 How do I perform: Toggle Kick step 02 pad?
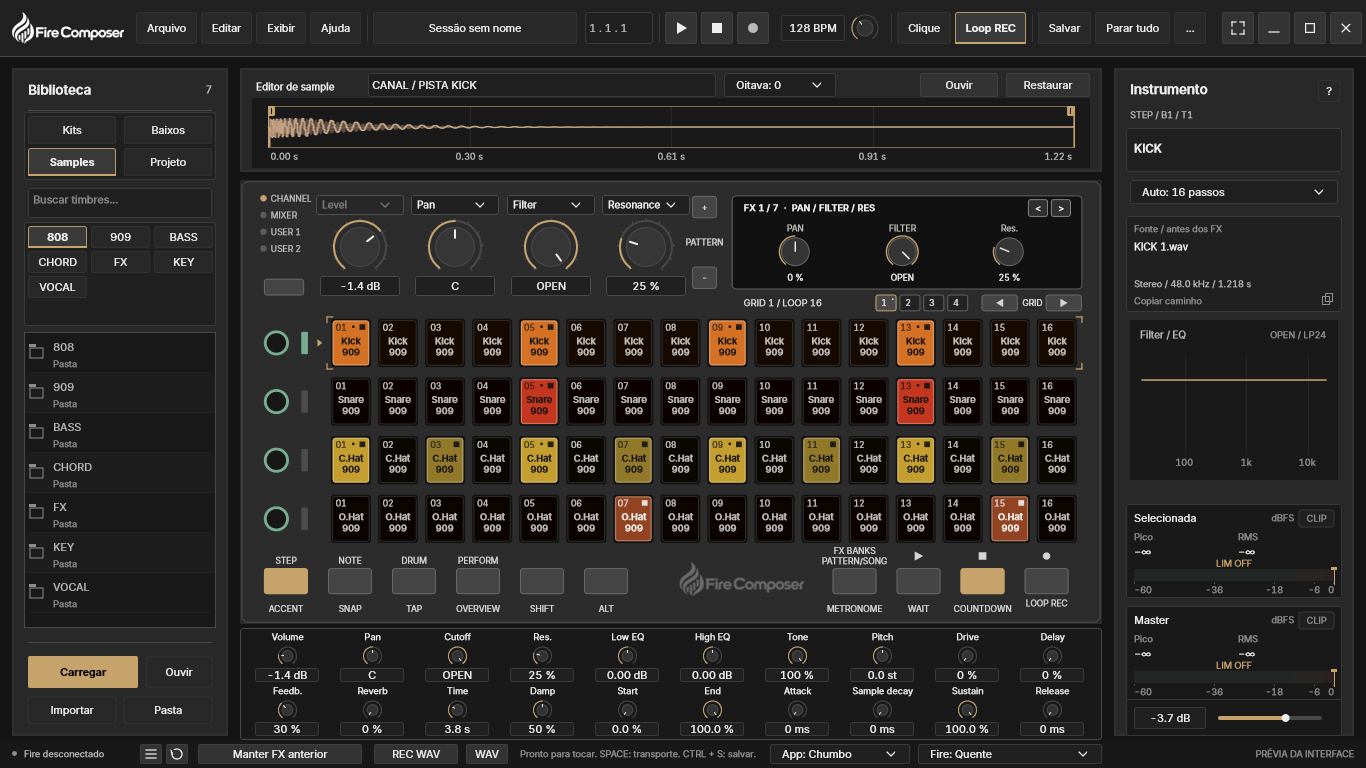[x=398, y=341]
